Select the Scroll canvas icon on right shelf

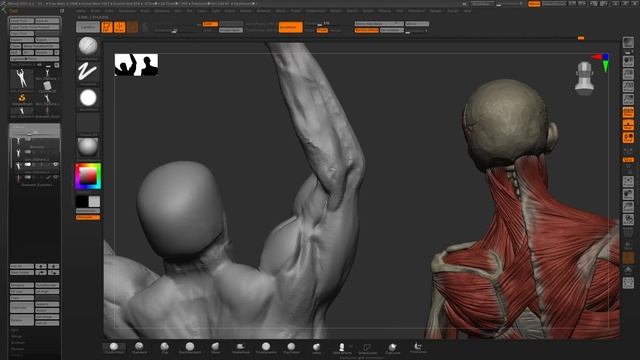[628, 61]
